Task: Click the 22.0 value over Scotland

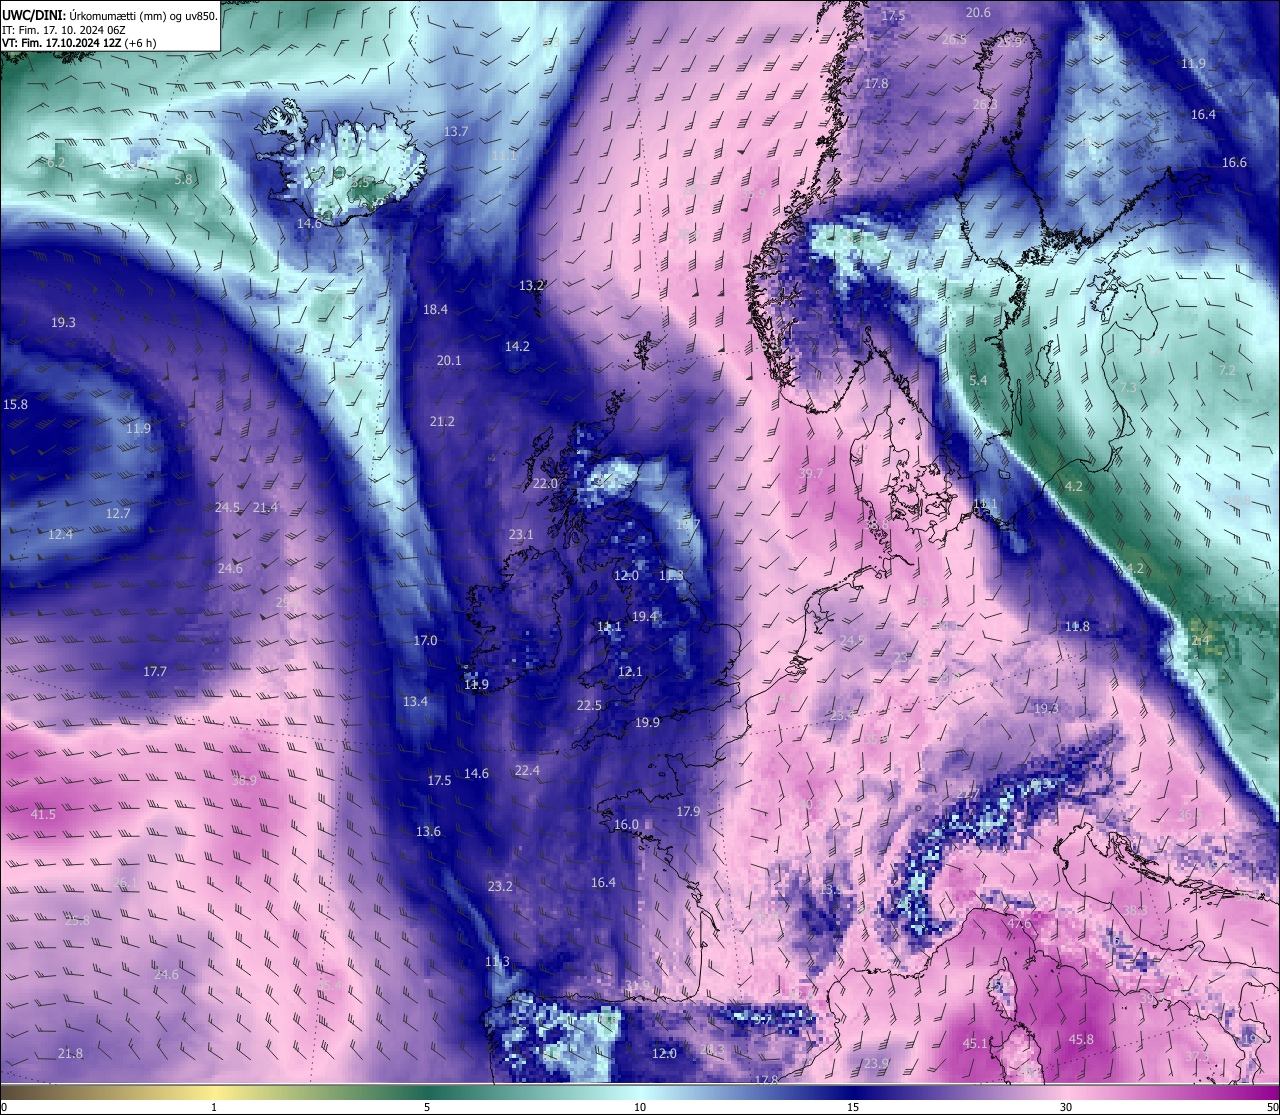Action: (545, 484)
